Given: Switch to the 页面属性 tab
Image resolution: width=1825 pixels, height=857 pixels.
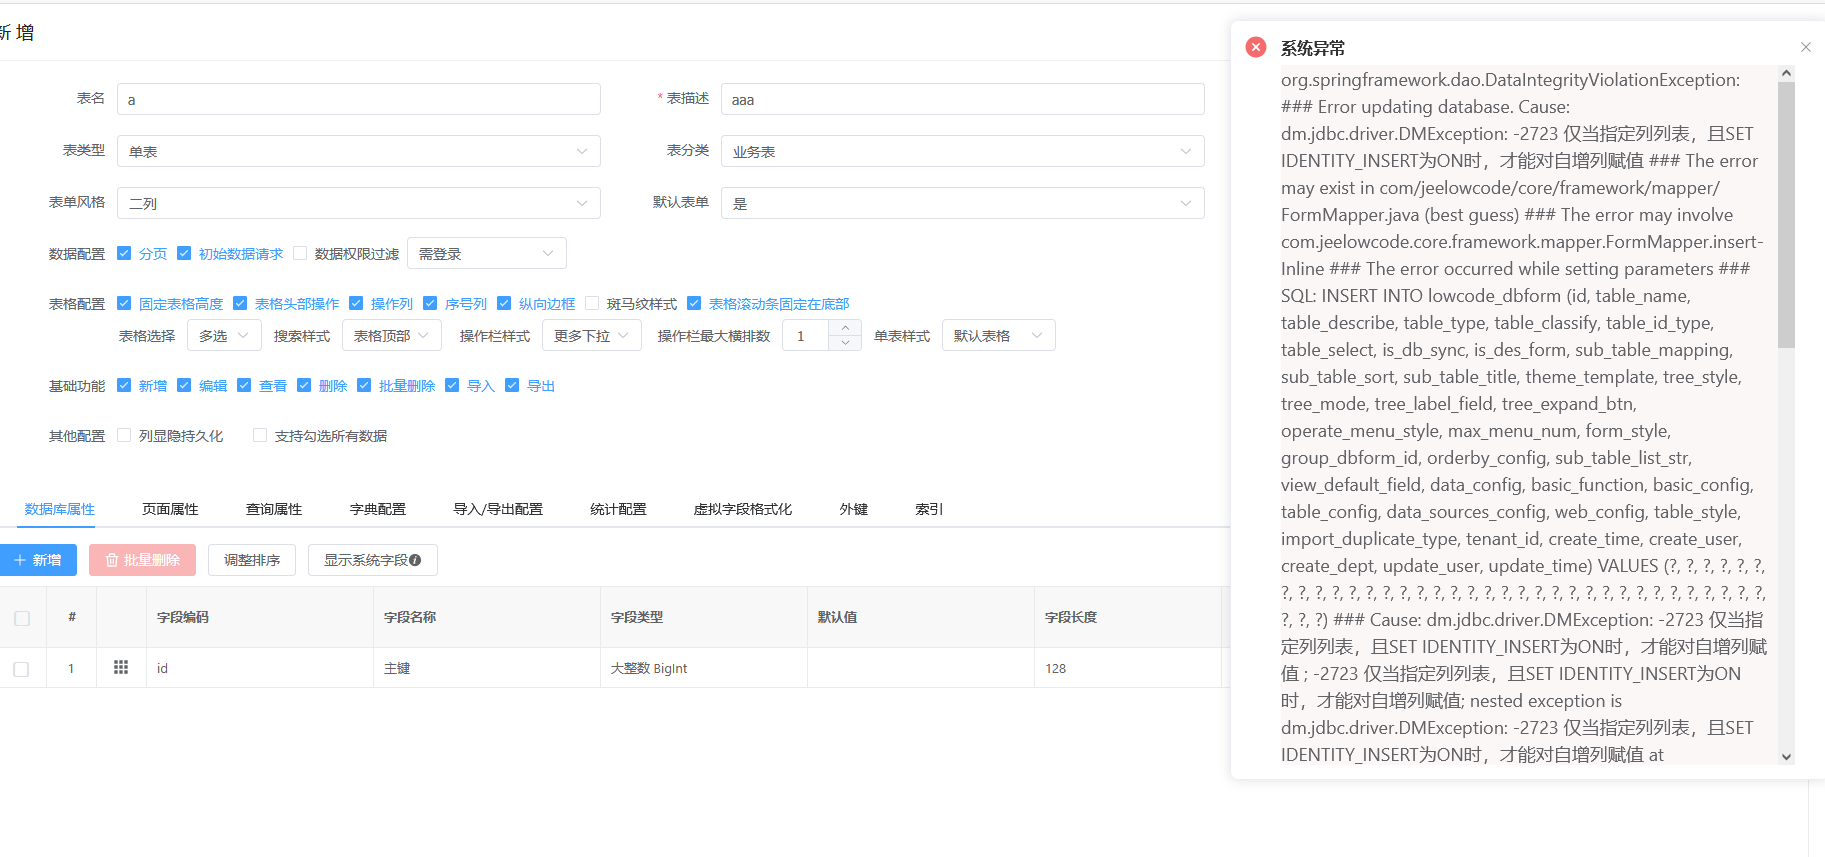Looking at the screenshot, I should (170, 509).
